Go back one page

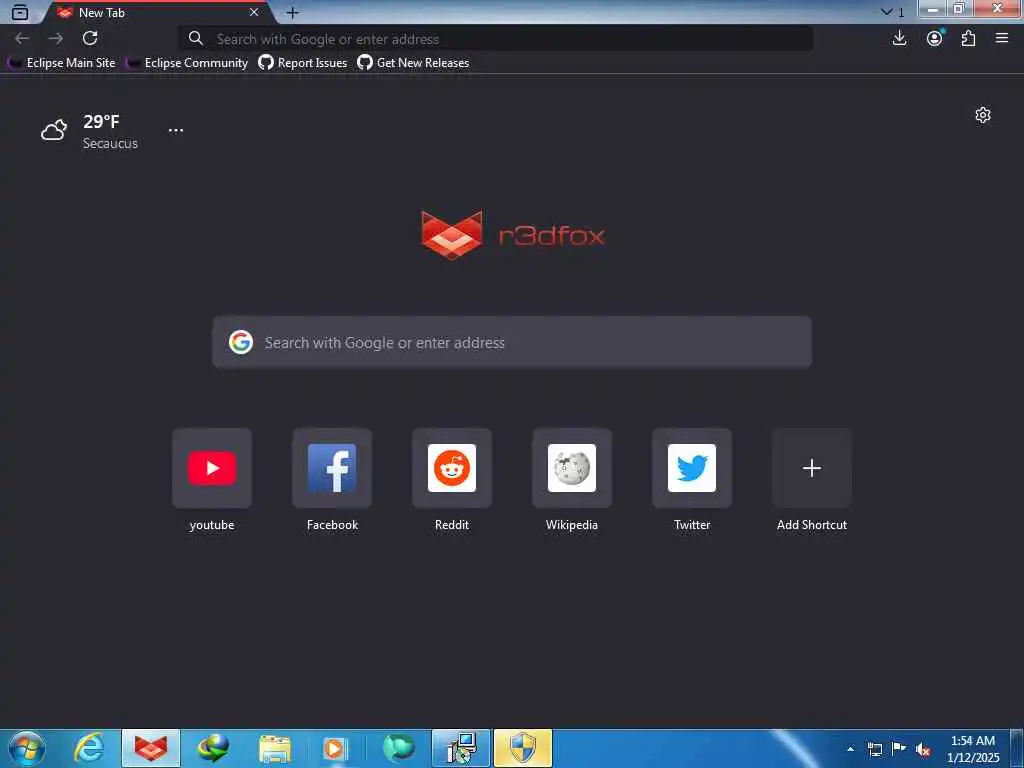tap(22, 39)
